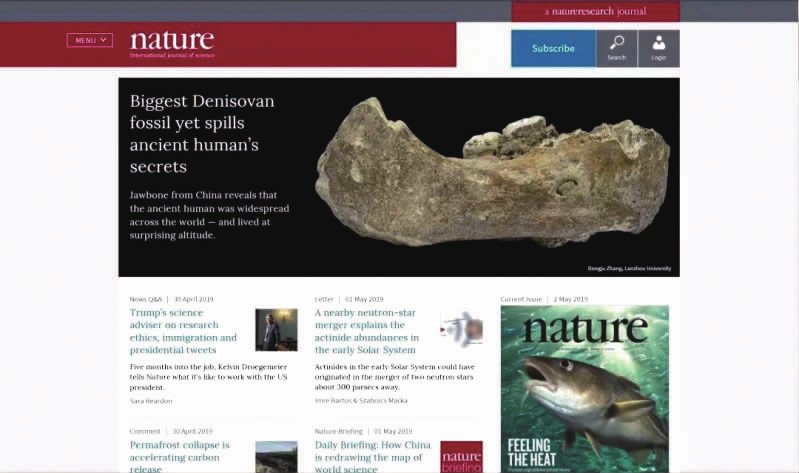Click the Kelvin Droegemeier summary paragraph
This screenshot has height=473, width=799.
pos(208,377)
